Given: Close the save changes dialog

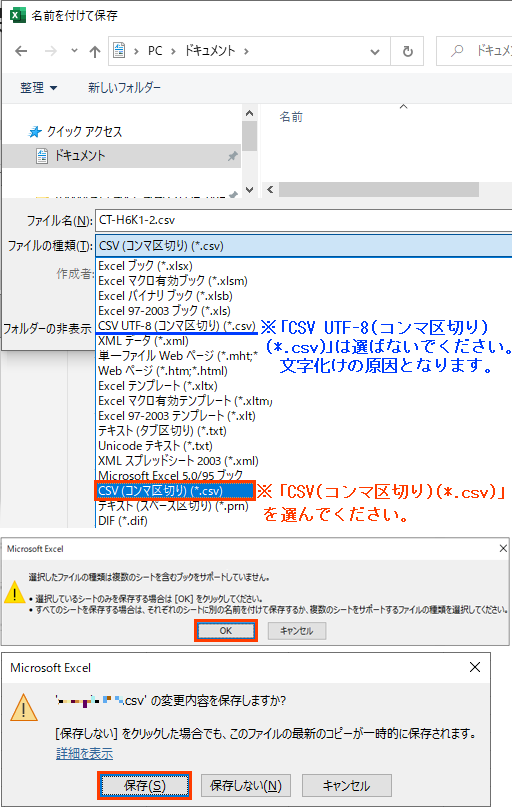Looking at the screenshot, I should point(475,667).
